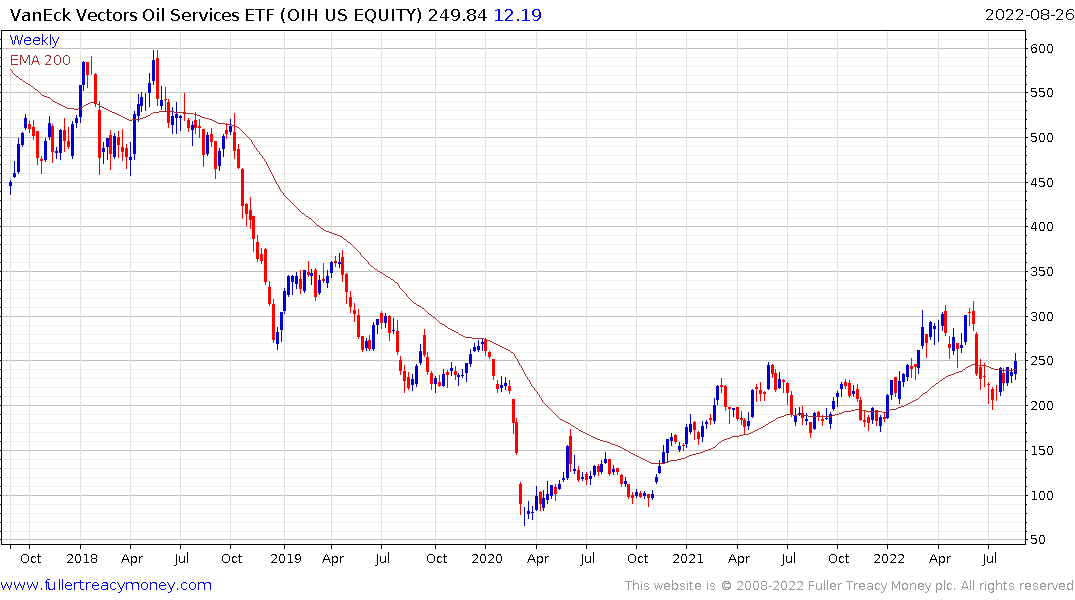The height and width of the screenshot is (600, 1075).
Task: Click the blue change value 12.19
Action: (518, 14)
